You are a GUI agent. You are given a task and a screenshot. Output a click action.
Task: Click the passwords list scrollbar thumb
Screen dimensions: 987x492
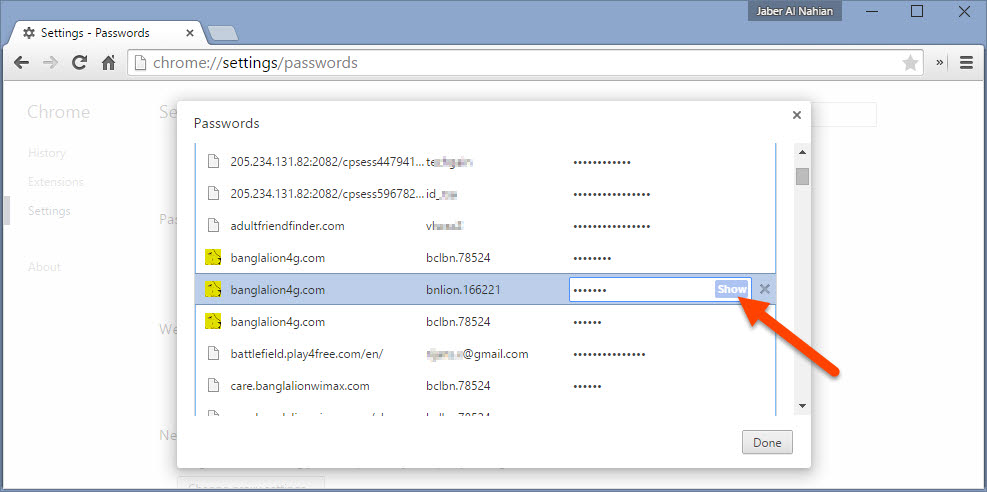pos(802,176)
